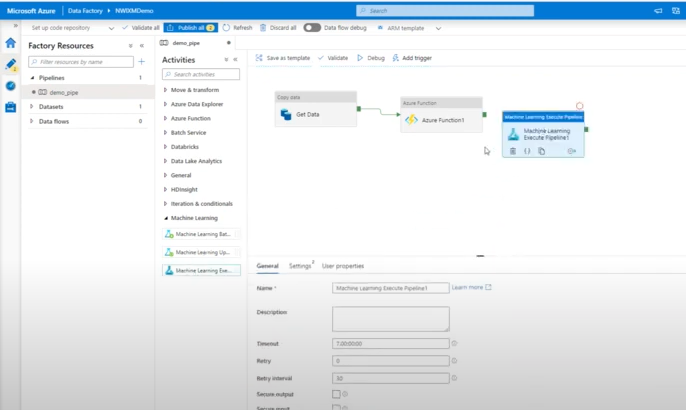
Task: Open the Manage toolbox icon in sidebar
Action: click(x=10, y=107)
